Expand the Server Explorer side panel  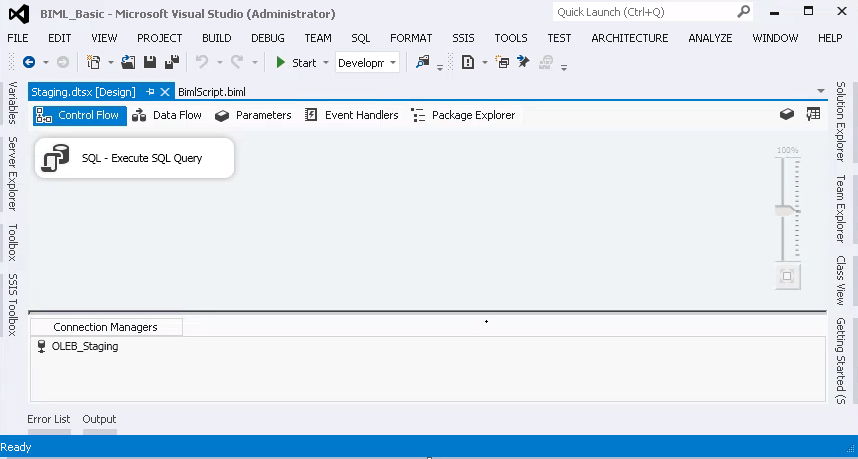[13, 173]
